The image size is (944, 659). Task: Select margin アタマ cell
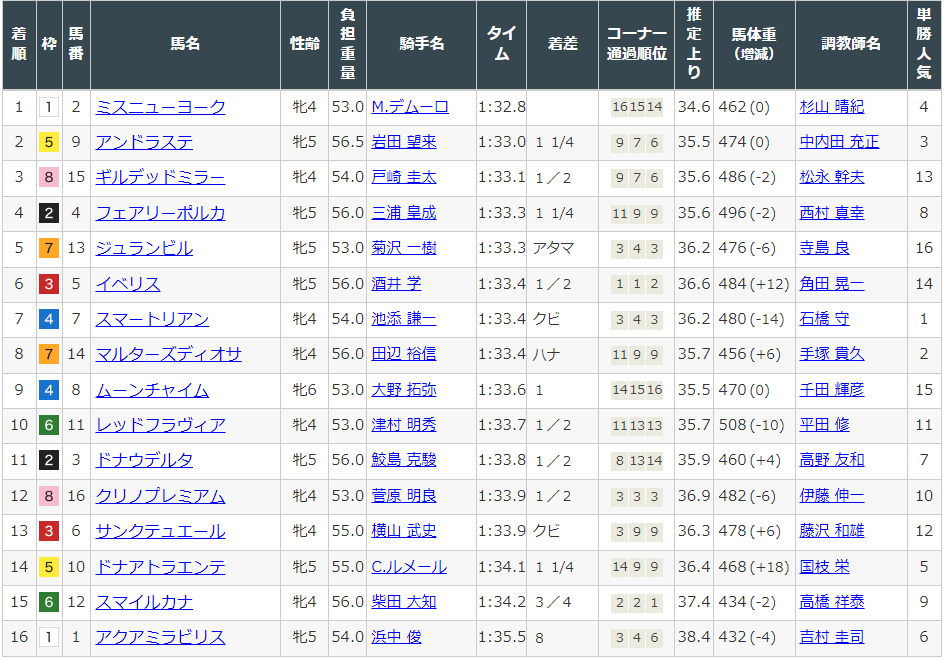point(562,248)
